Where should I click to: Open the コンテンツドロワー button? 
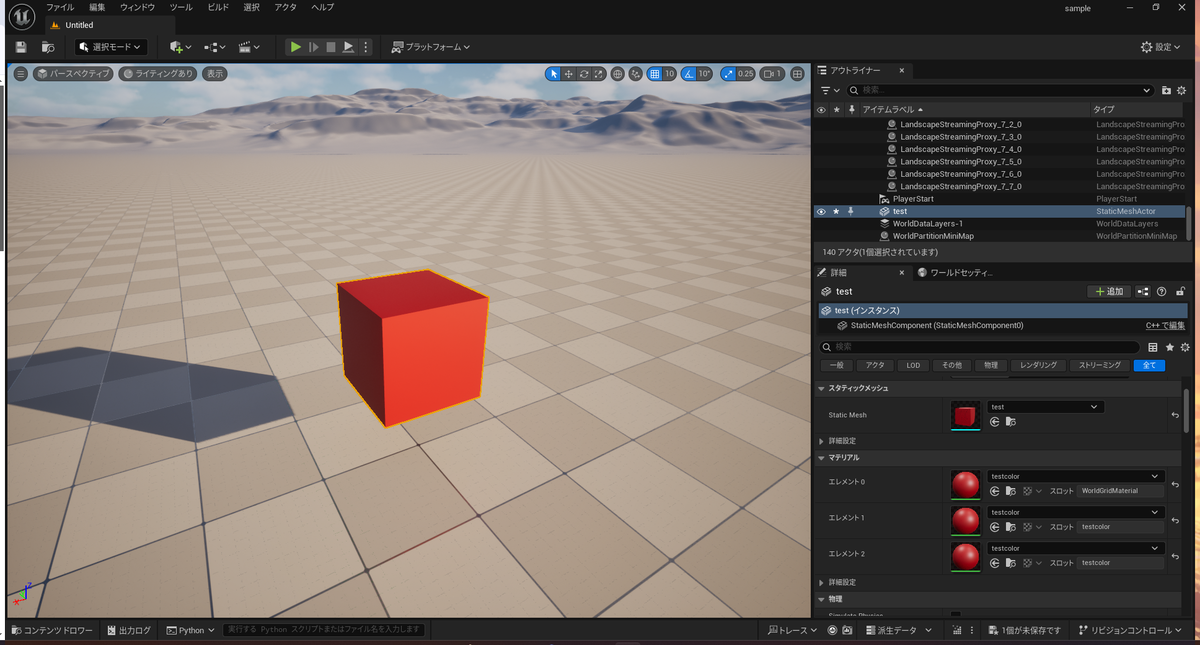coord(51,630)
